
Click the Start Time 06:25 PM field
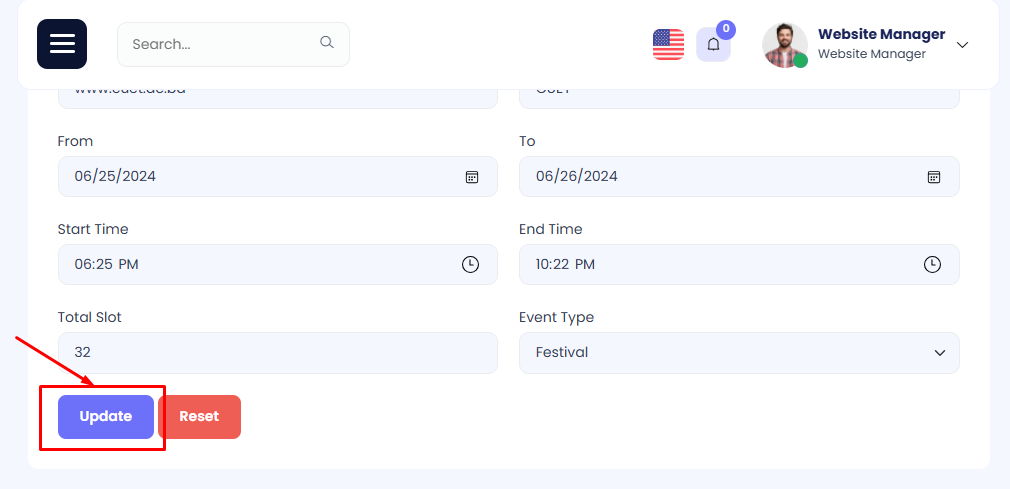click(250, 265)
